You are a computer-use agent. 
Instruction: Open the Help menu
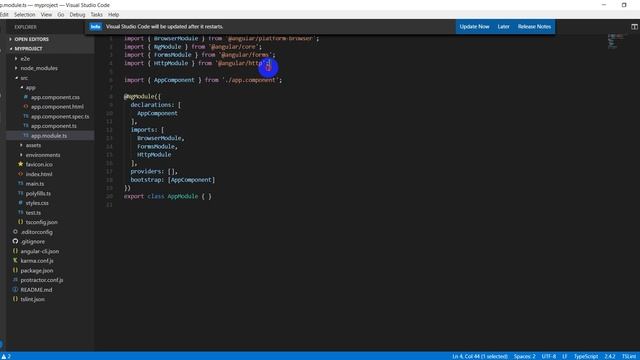[113, 14]
